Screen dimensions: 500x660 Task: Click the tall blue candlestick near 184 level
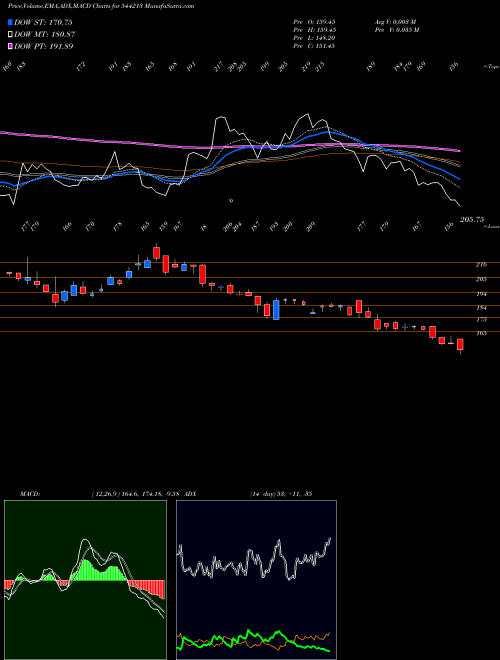coord(276,309)
